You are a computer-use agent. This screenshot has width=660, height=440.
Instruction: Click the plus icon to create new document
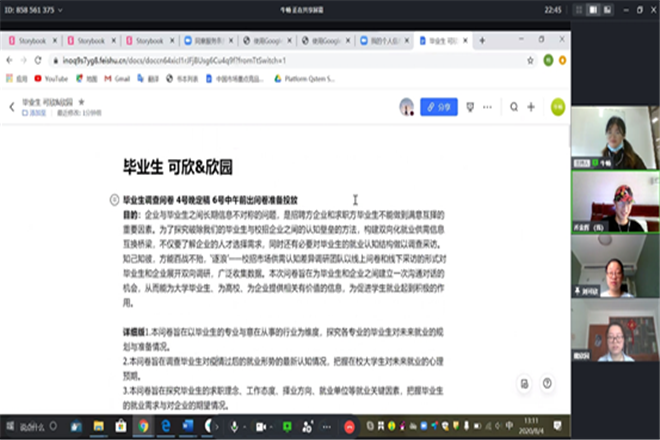tap(532, 106)
